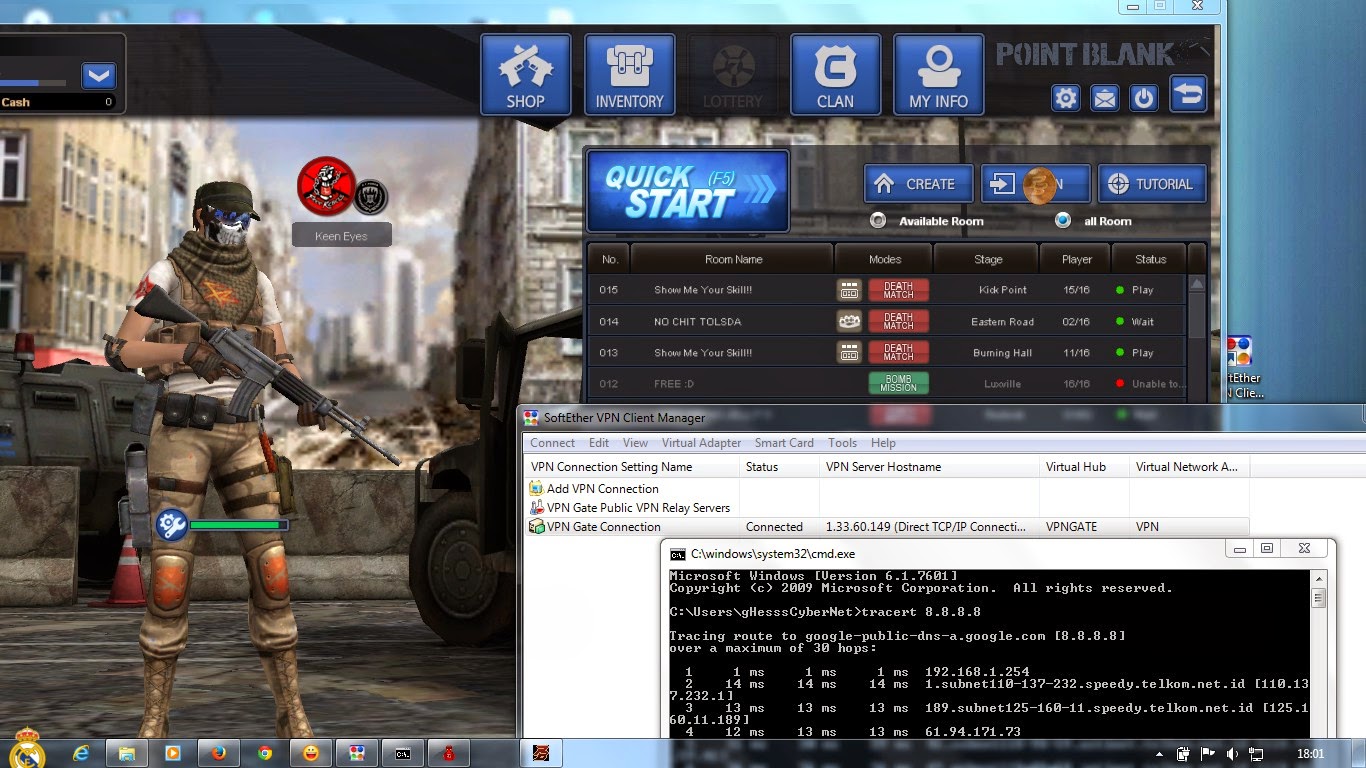
Task: Click CREATE room button
Action: click(918, 184)
